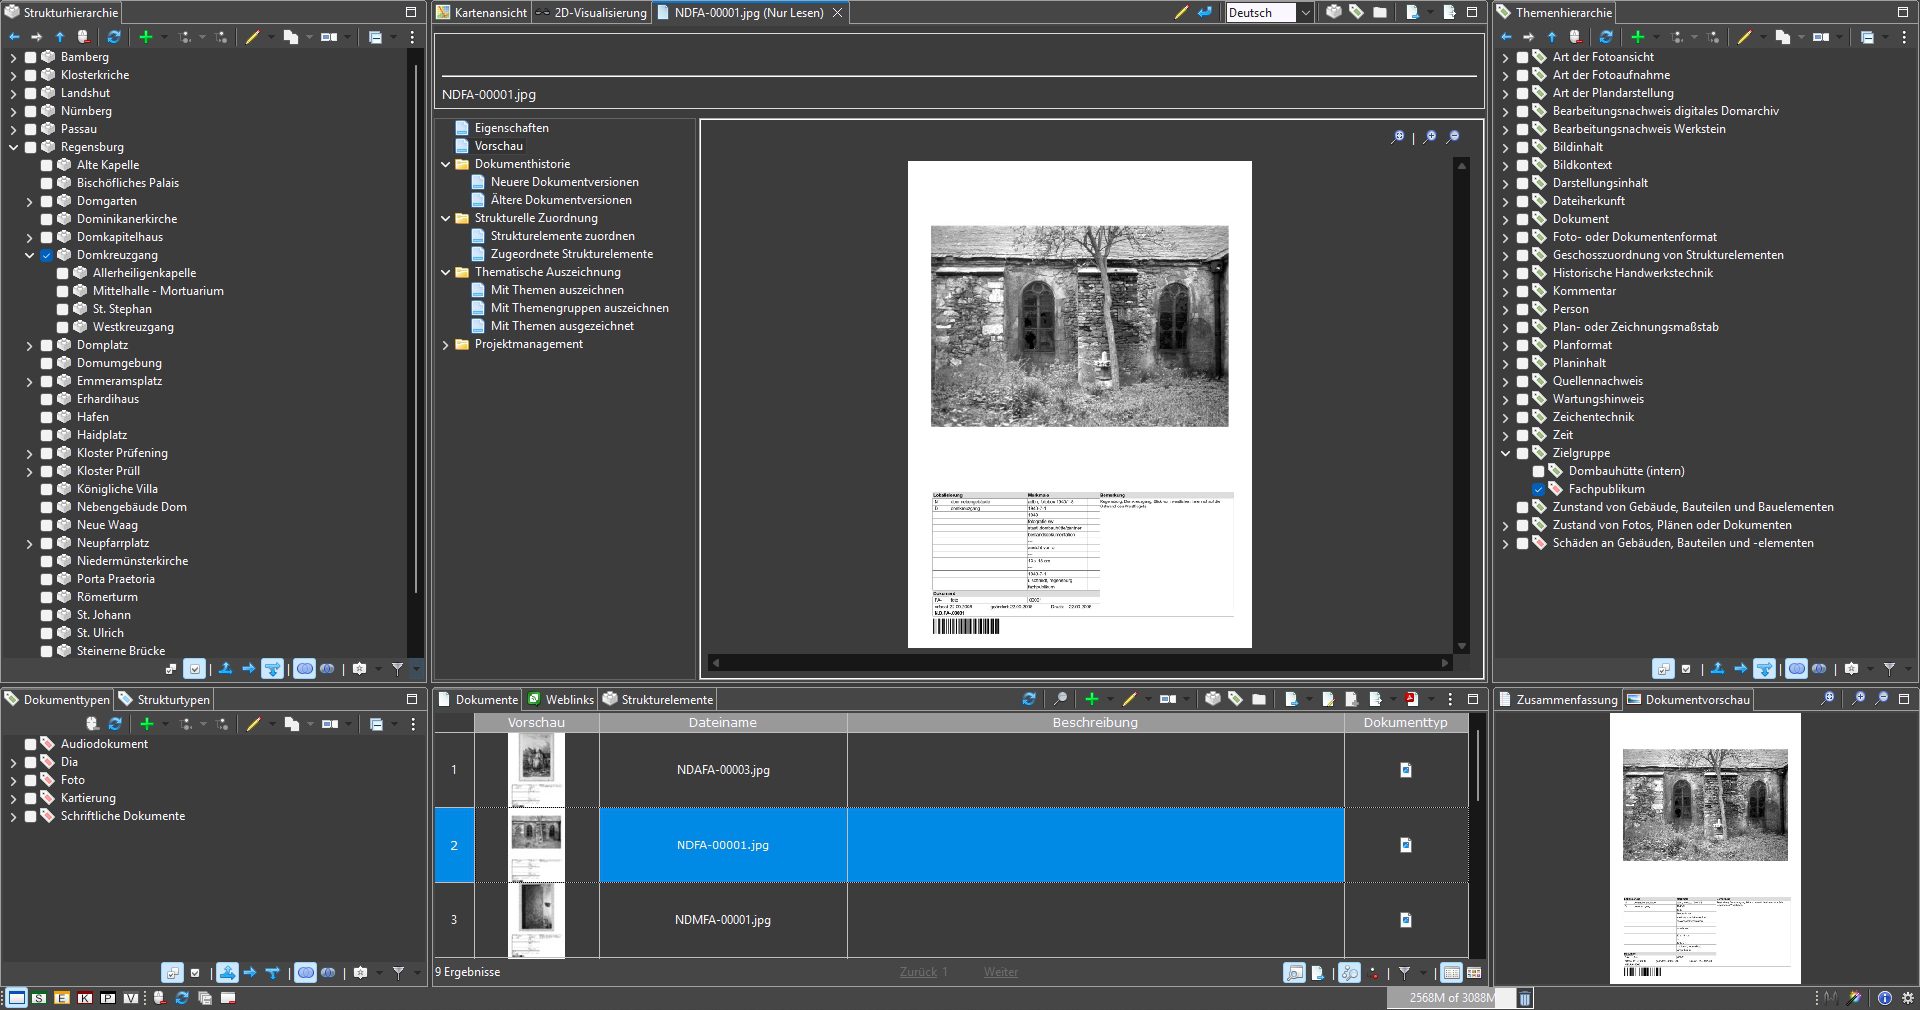Open the Strukturtypen tab
This screenshot has height=1010, width=1920.
pos(165,700)
